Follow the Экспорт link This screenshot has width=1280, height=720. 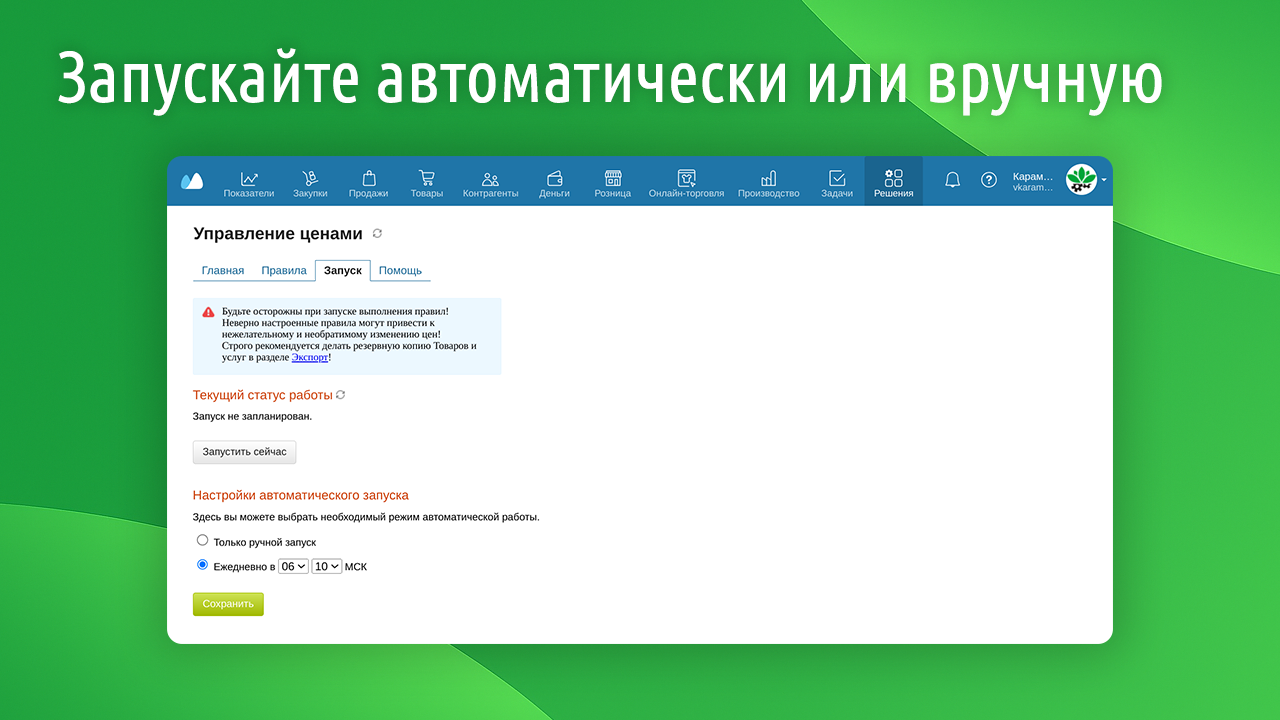(309, 357)
